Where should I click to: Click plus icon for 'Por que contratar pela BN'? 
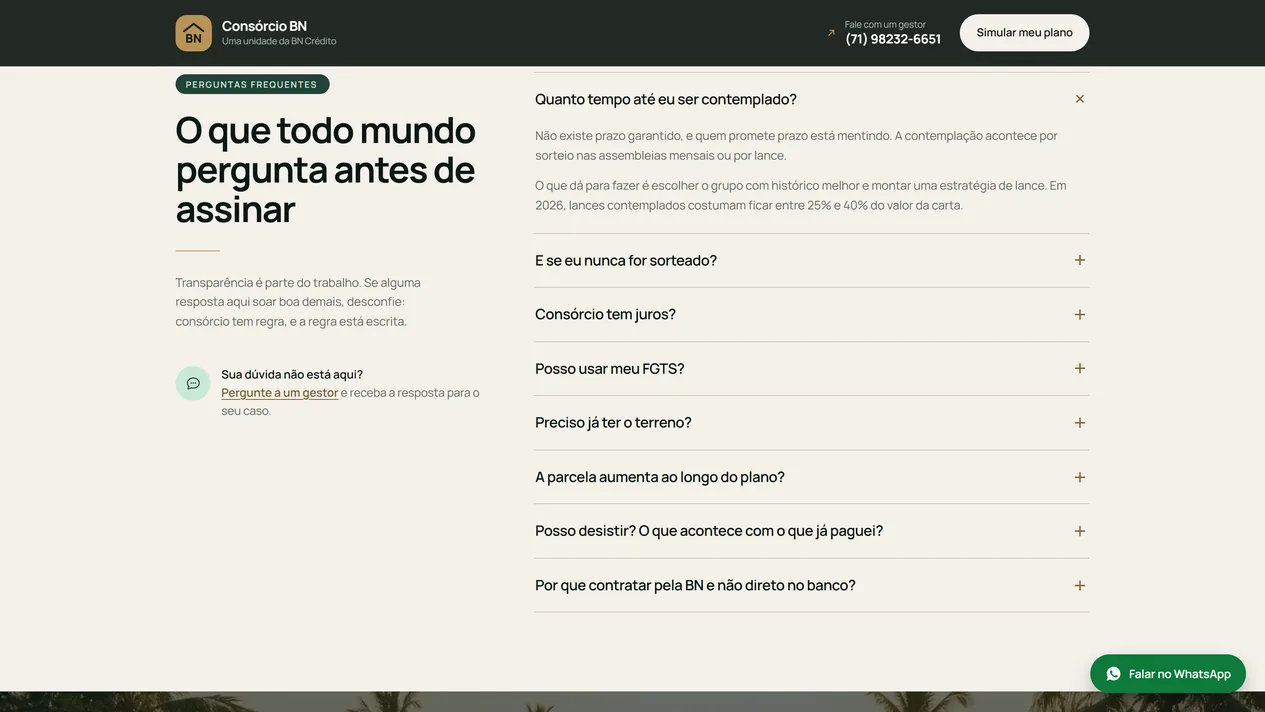pos(1080,585)
